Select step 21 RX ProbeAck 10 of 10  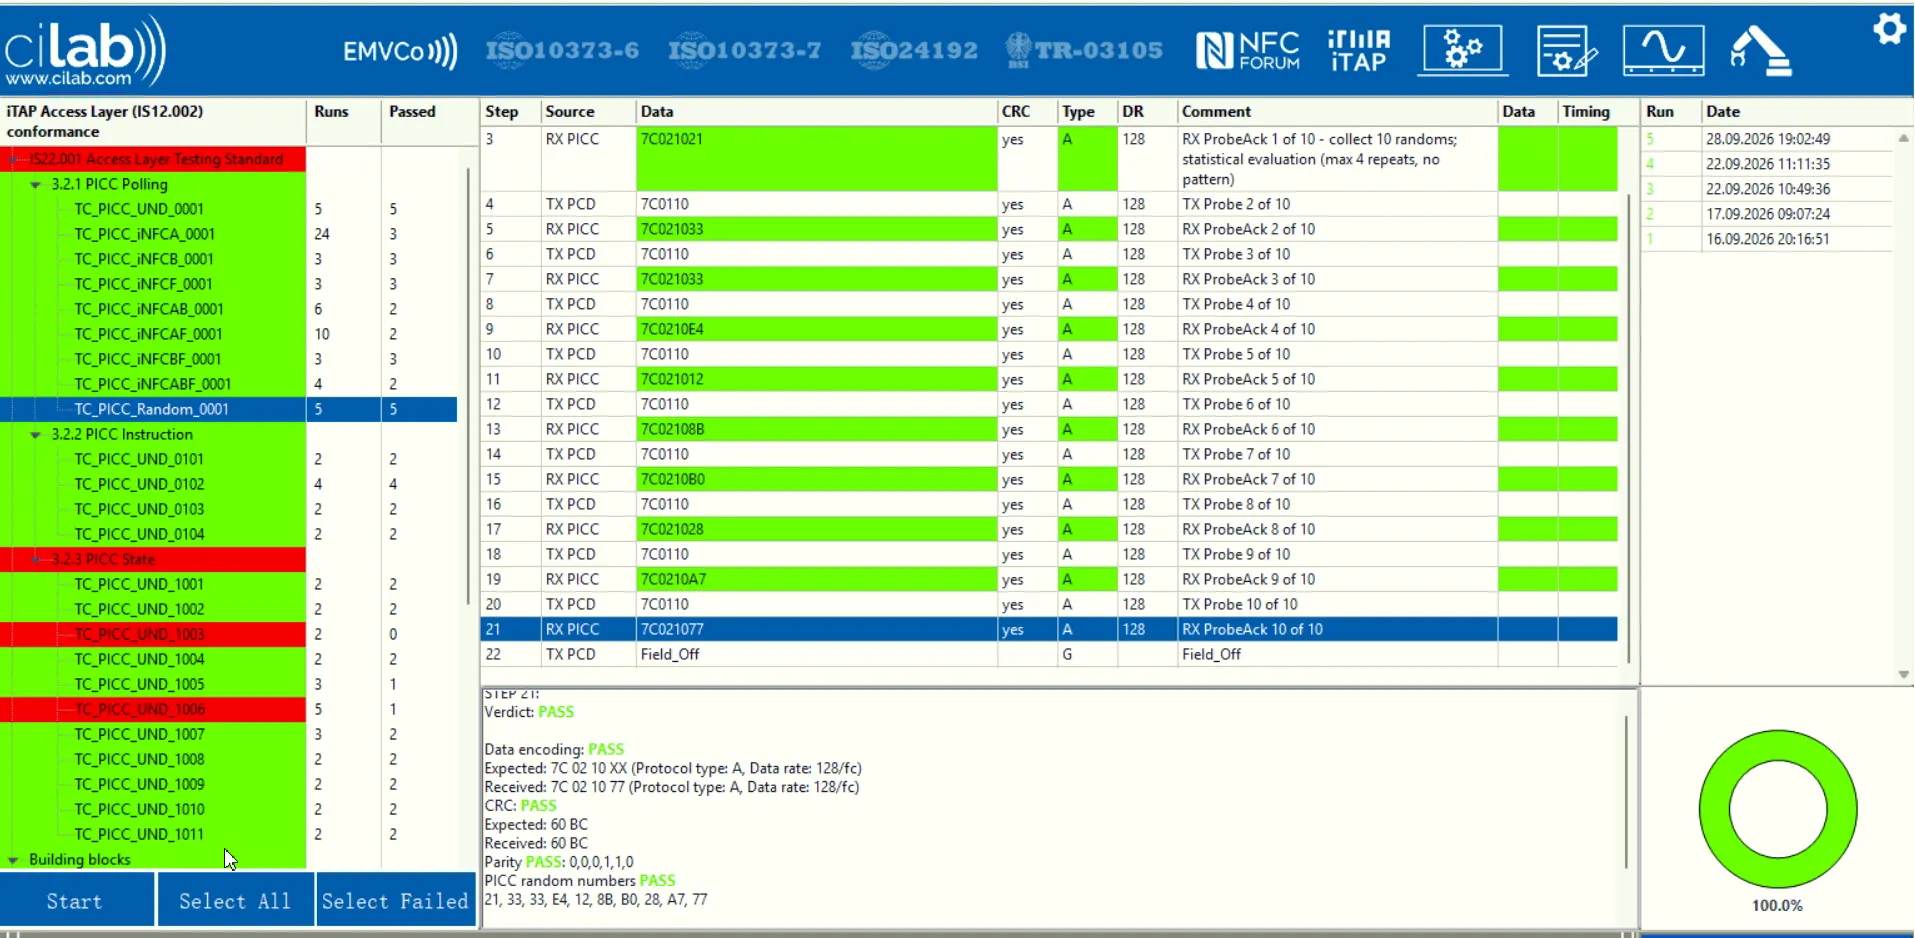pos(1049,629)
